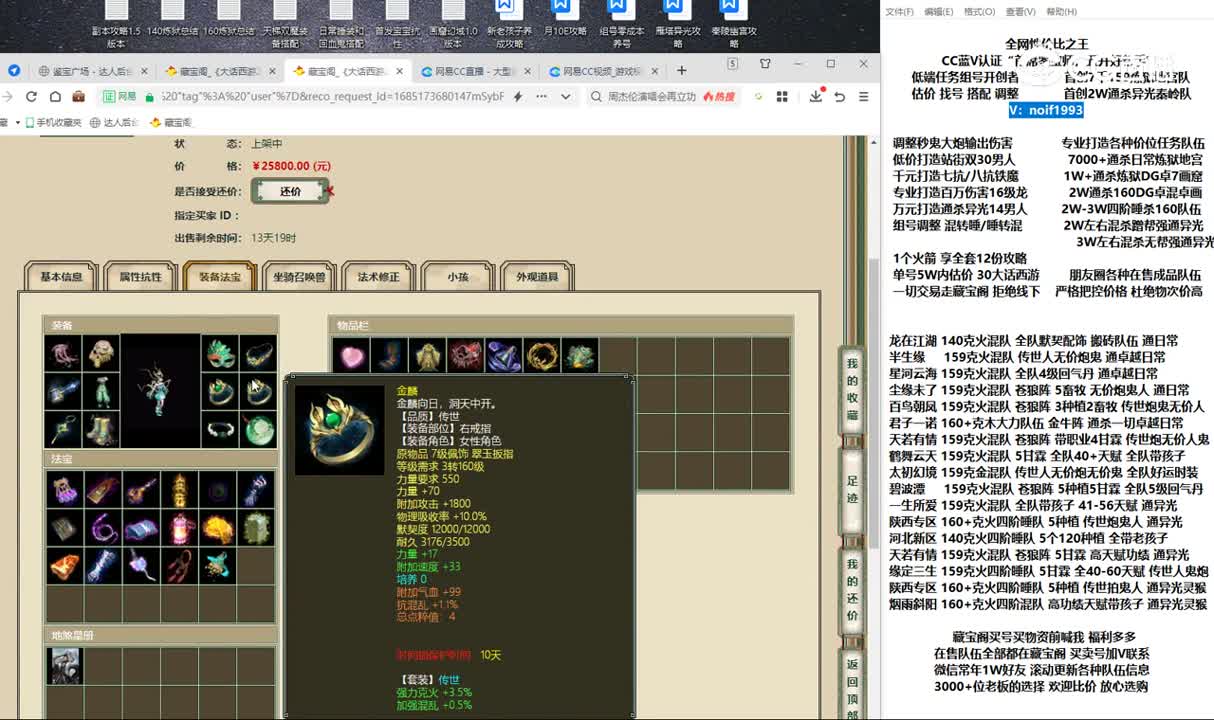This screenshot has width=1214, height=720.
Task: Switch to 网易CC直播 browser tab
Action: click(475, 71)
